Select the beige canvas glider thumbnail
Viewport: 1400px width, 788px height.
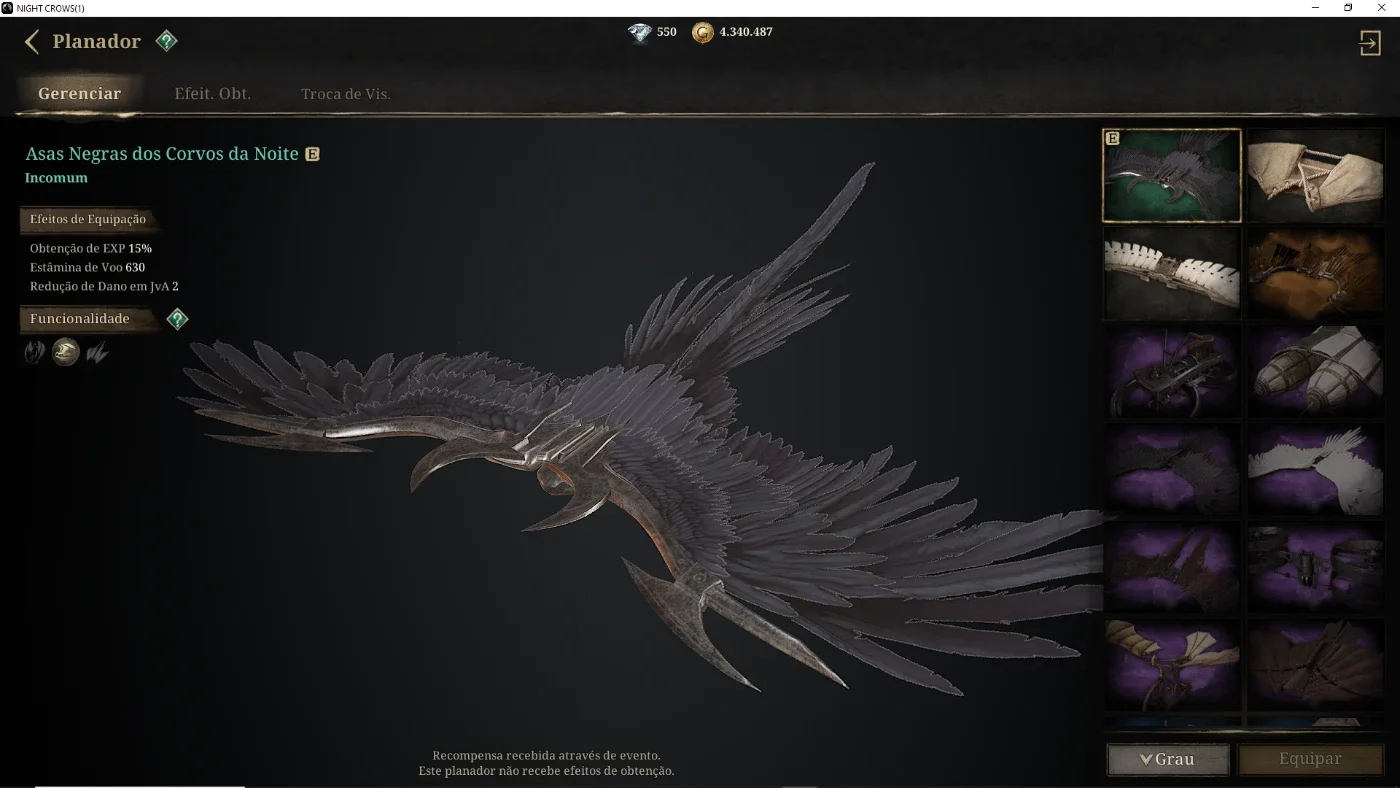[x=1315, y=175]
